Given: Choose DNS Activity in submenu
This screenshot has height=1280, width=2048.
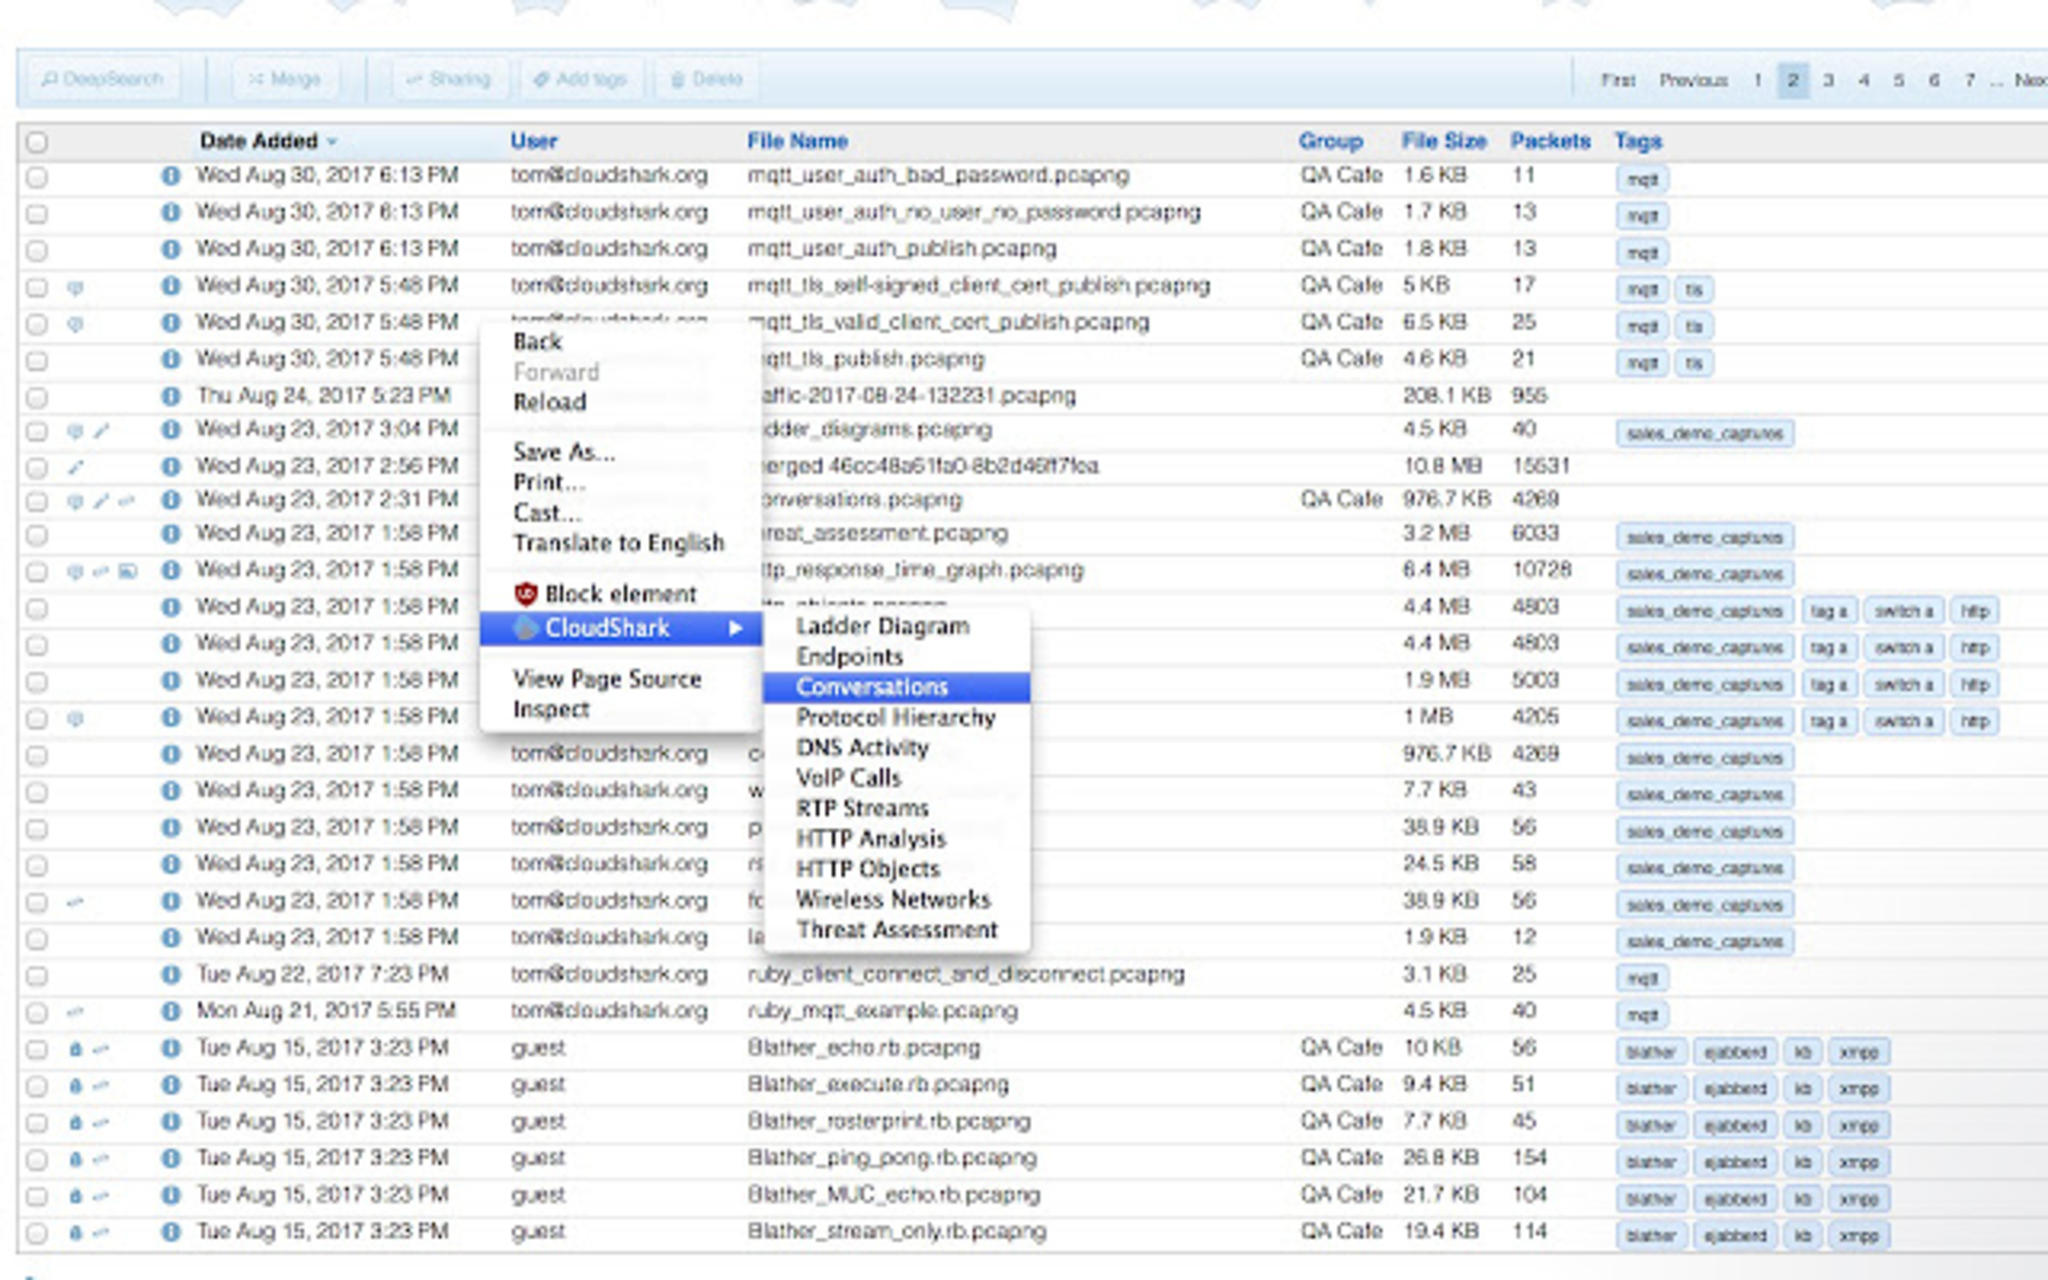Looking at the screenshot, I should [x=896, y=747].
